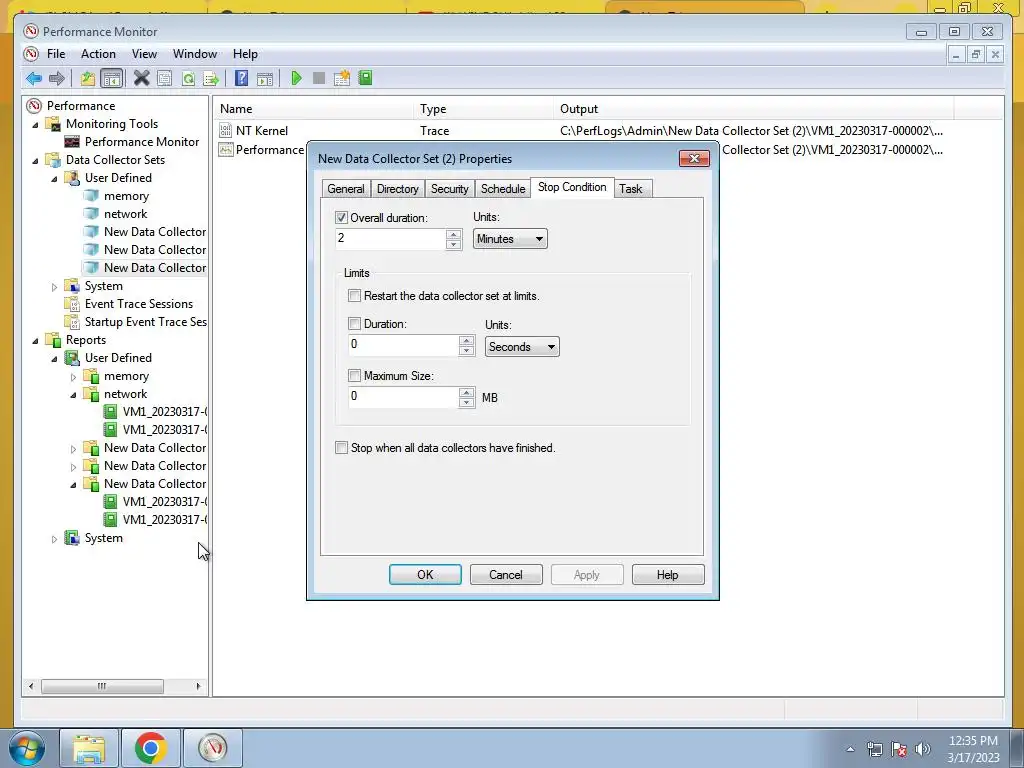Click the Back arrow toolbar icon

click(x=34, y=79)
